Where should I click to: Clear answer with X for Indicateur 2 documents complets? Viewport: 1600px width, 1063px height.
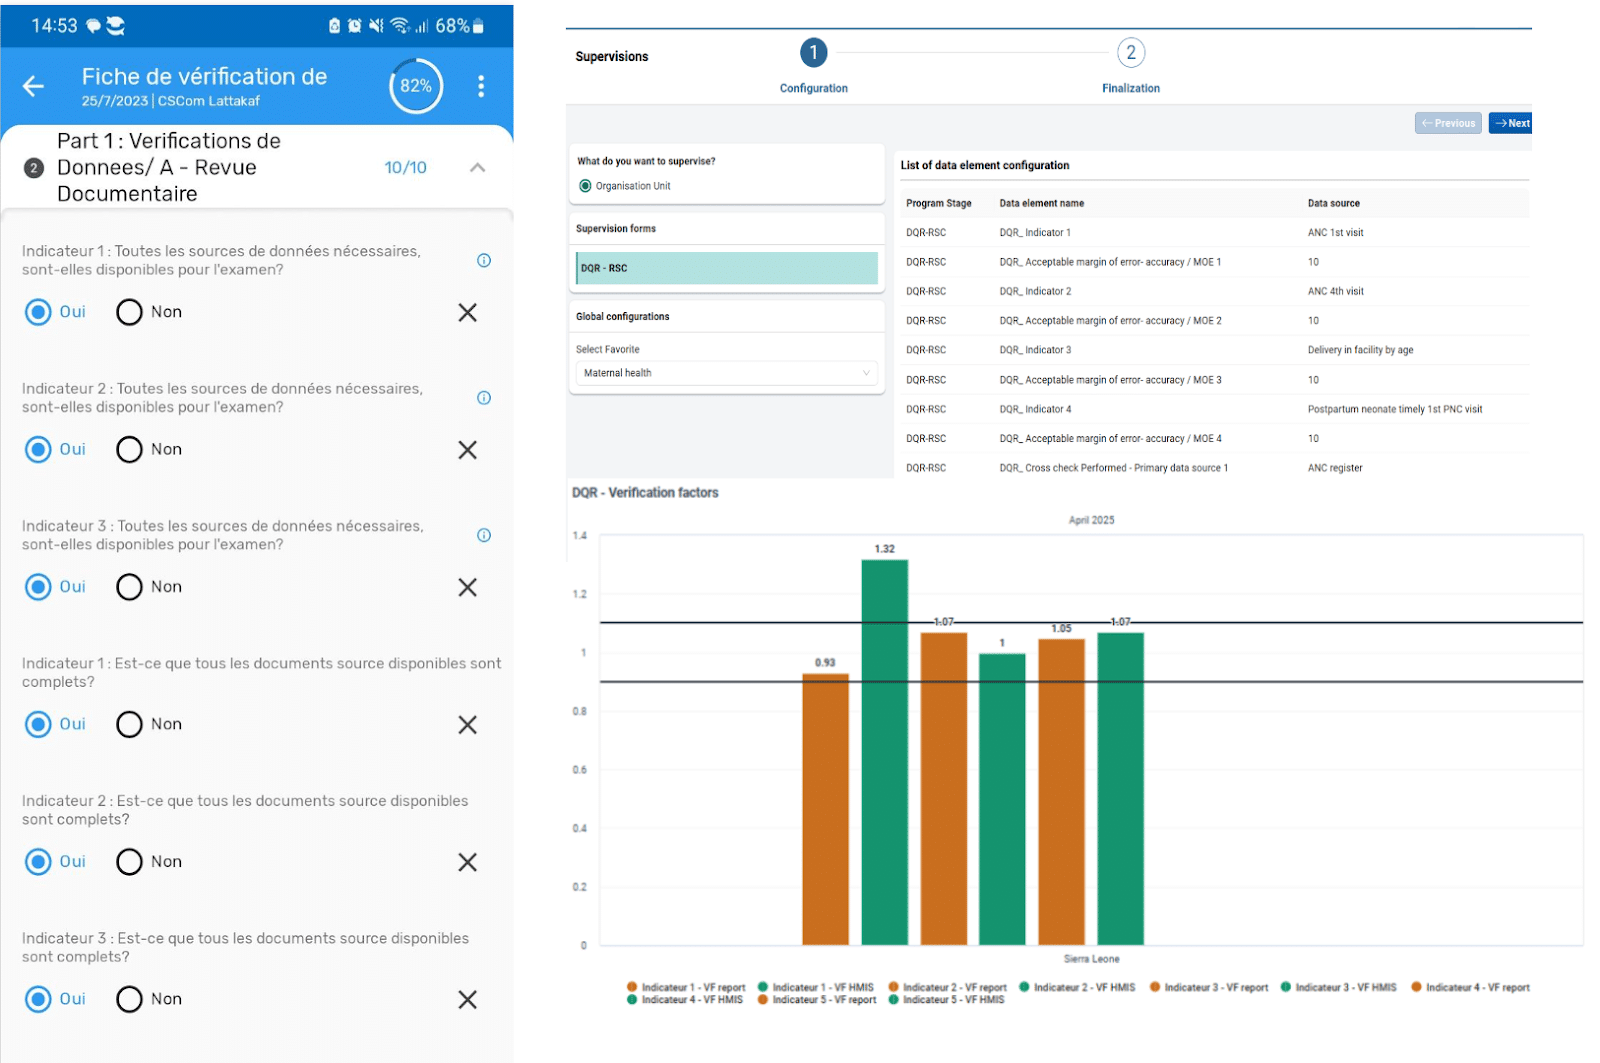pos(467,862)
